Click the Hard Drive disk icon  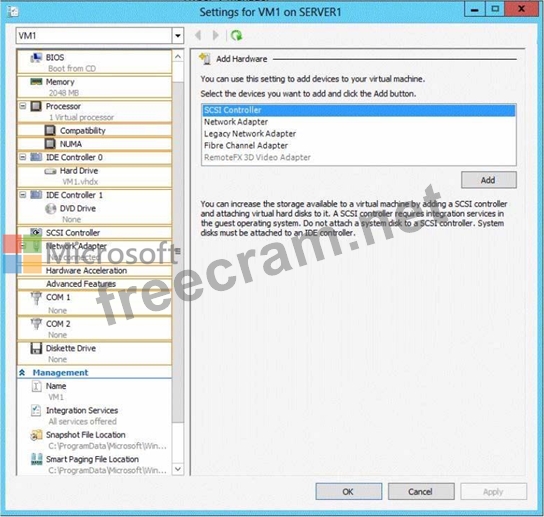50,171
